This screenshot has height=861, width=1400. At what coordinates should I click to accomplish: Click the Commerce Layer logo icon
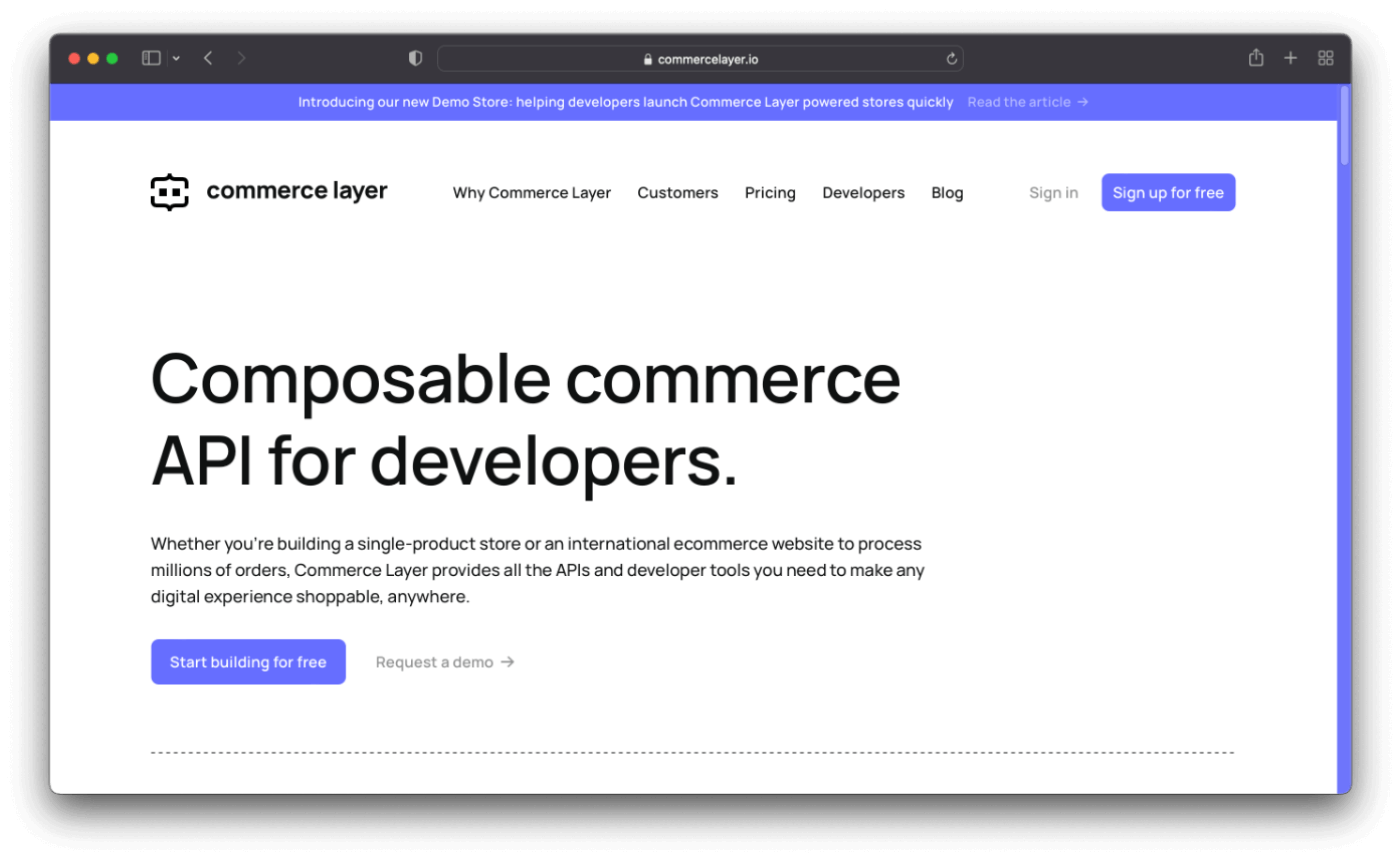coord(169,192)
